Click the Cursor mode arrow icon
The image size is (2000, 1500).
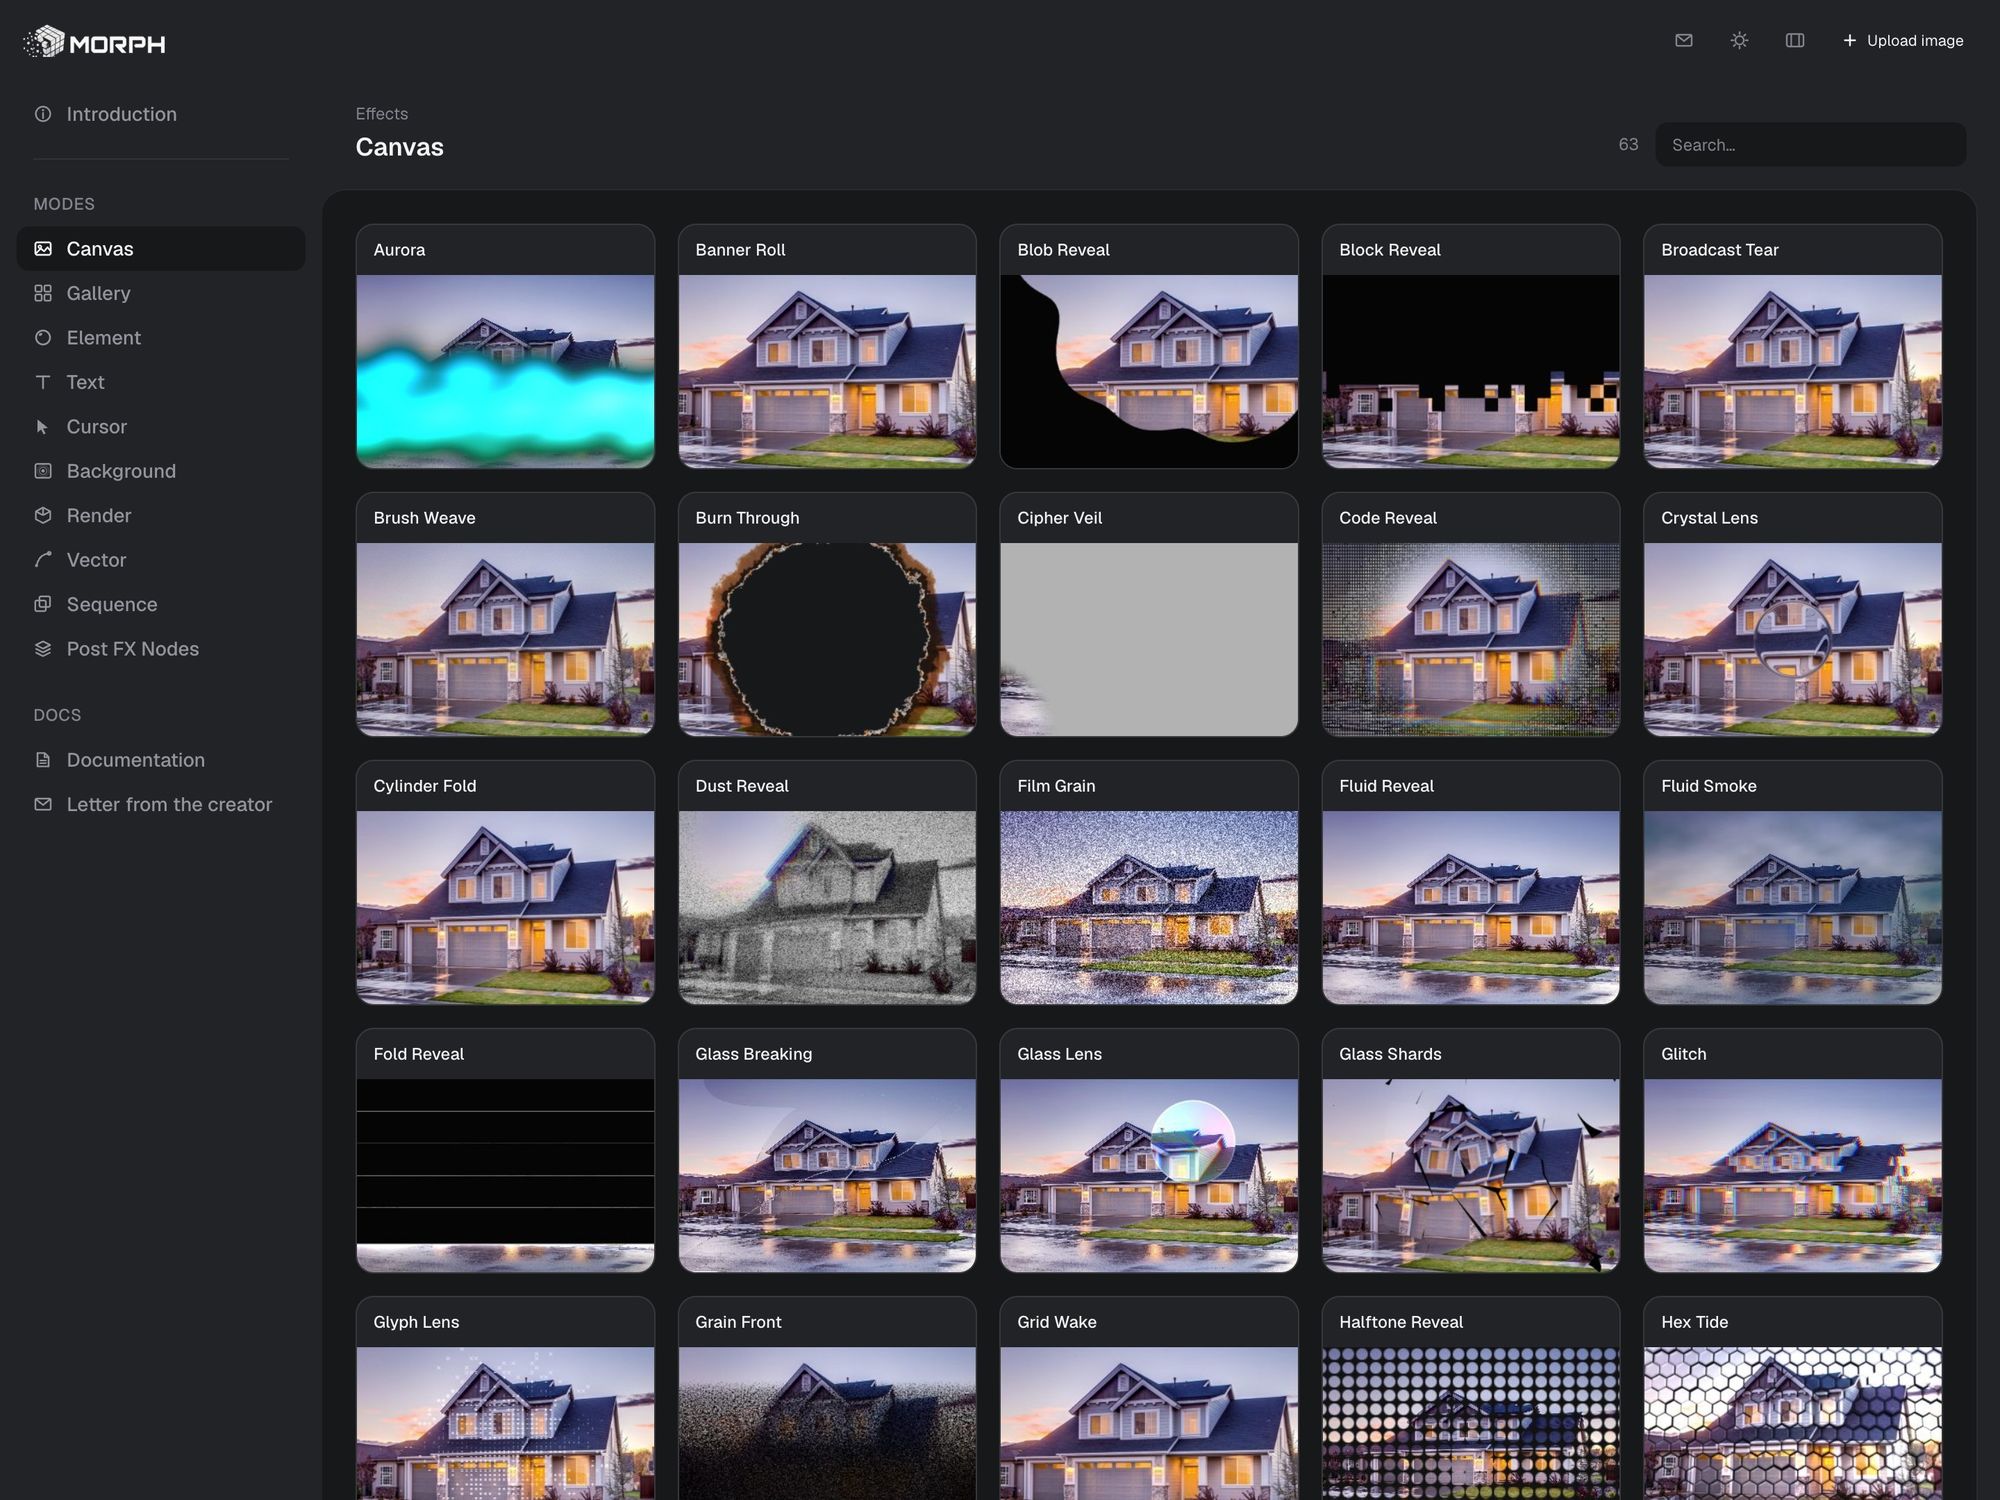[x=43, y=427]
